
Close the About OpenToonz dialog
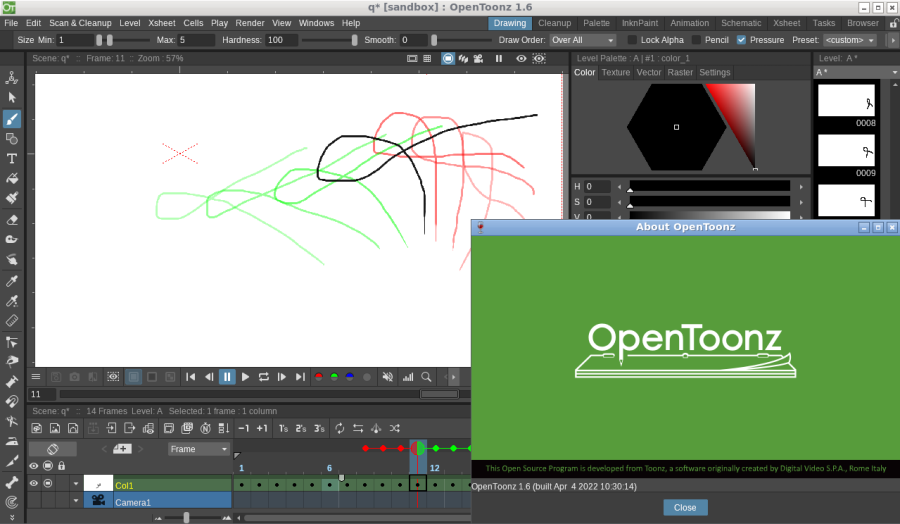click(x=685, y=507)
